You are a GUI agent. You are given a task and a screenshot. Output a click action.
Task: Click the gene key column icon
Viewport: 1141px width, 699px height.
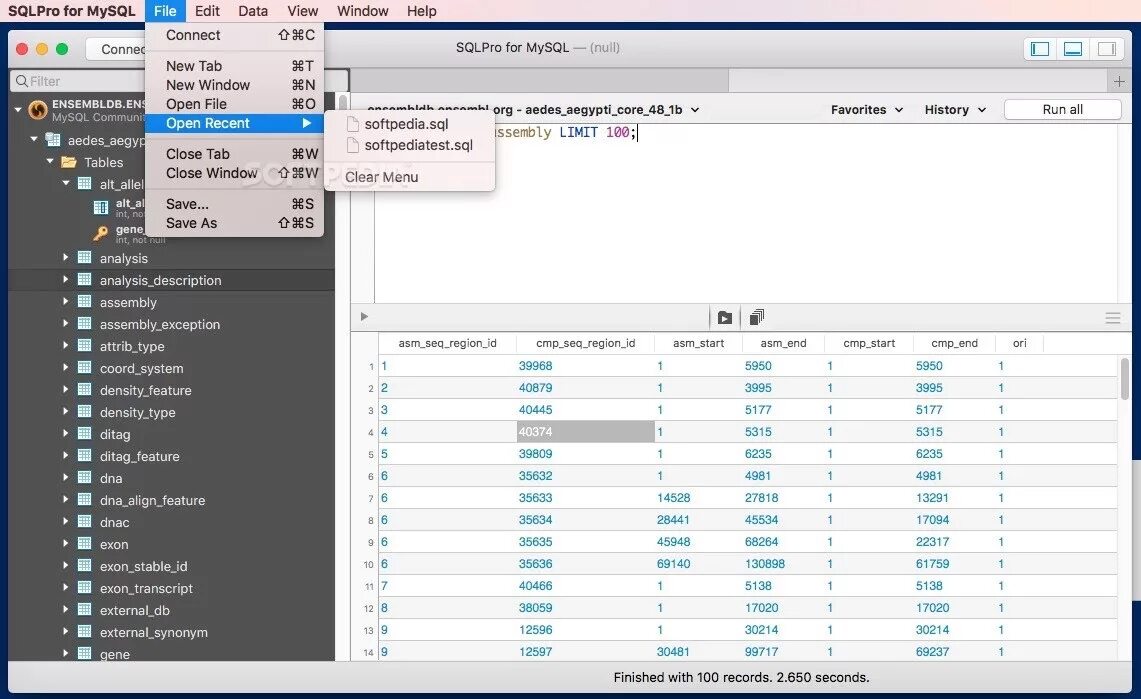click(x=101, y=233)
